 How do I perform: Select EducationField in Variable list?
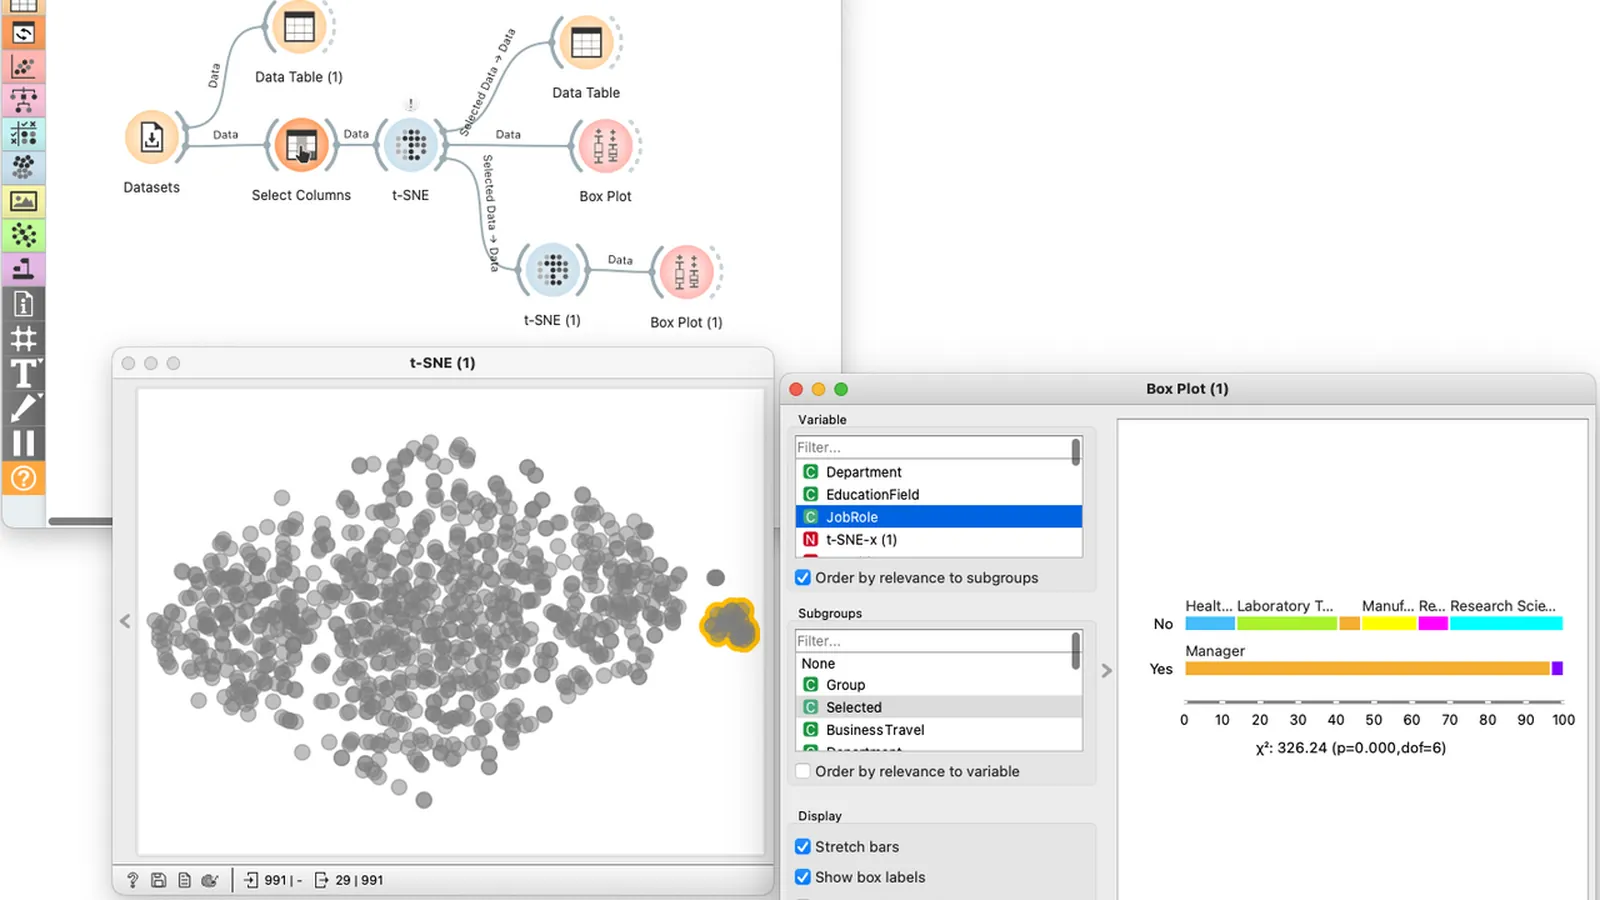[938, 494]
